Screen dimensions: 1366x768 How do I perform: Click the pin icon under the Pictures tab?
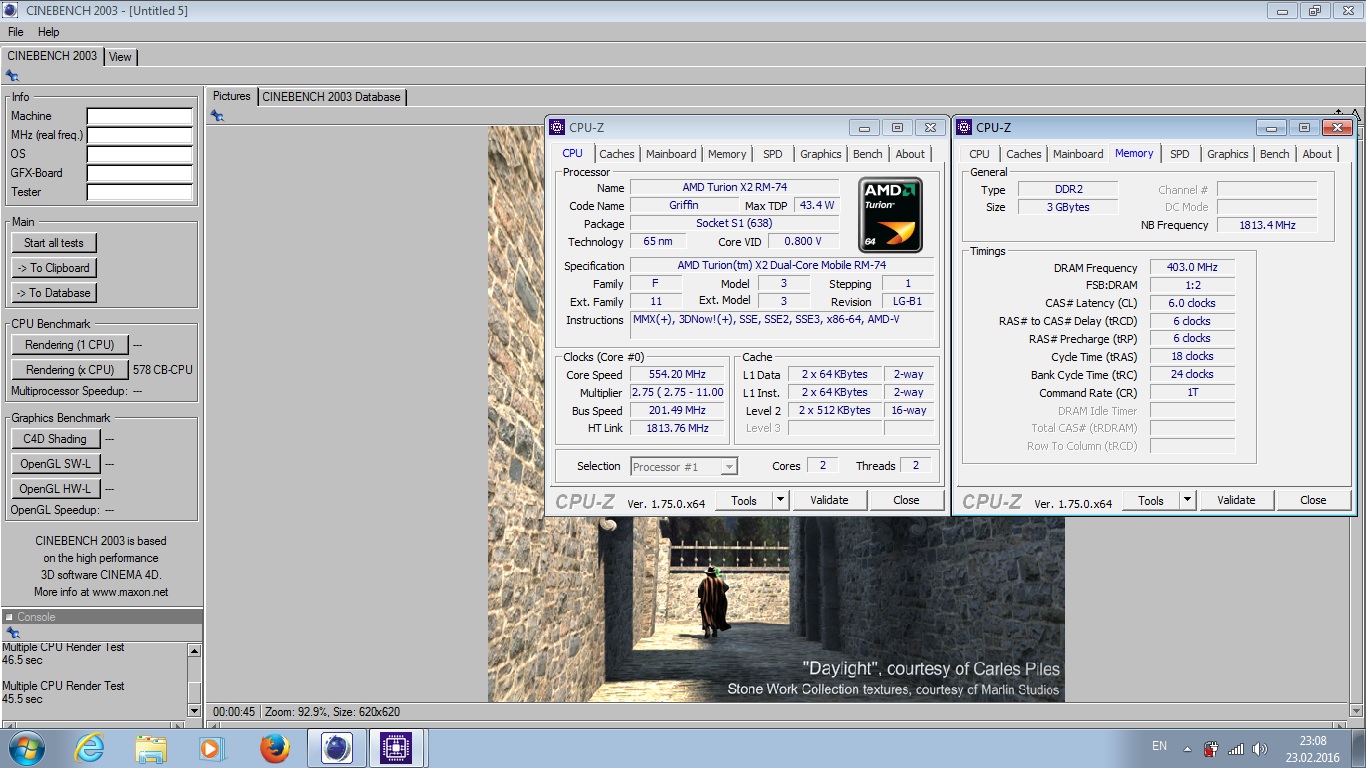tap(217, 116)
